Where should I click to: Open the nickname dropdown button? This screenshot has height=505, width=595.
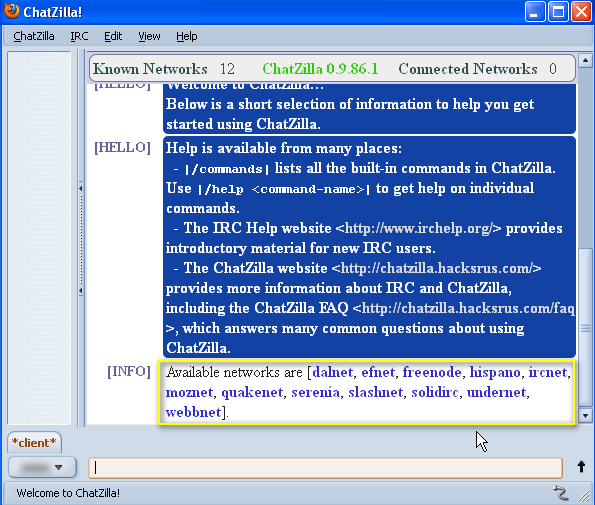pos(42,467)
